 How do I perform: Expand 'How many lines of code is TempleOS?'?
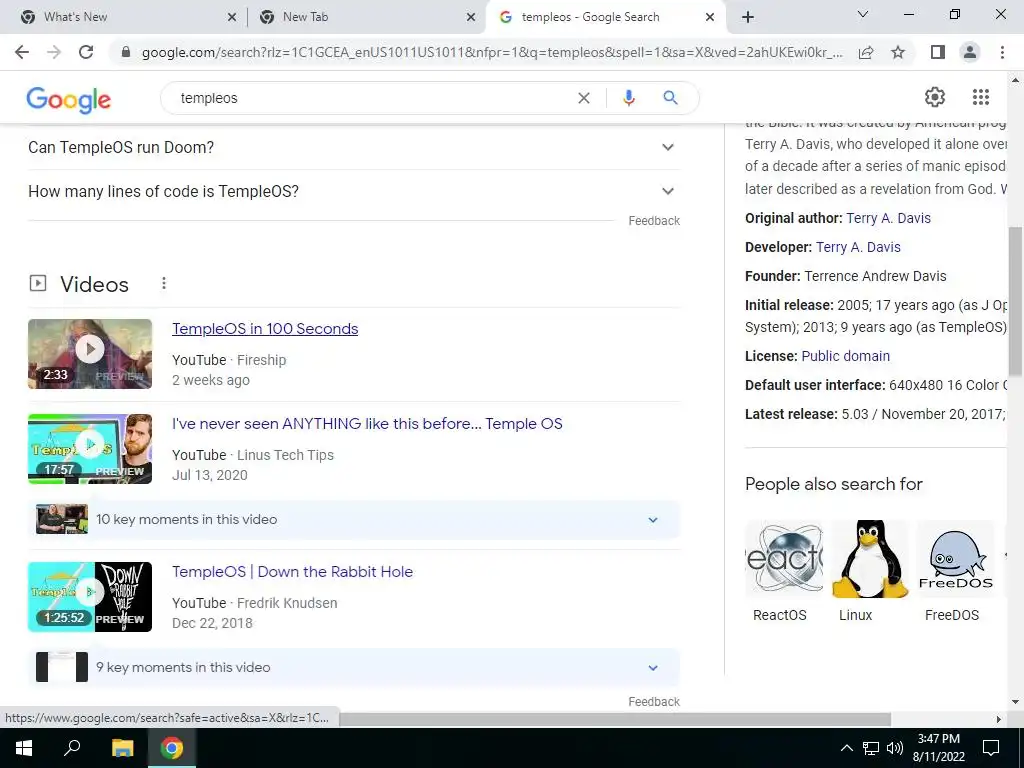tap(354, 191)
